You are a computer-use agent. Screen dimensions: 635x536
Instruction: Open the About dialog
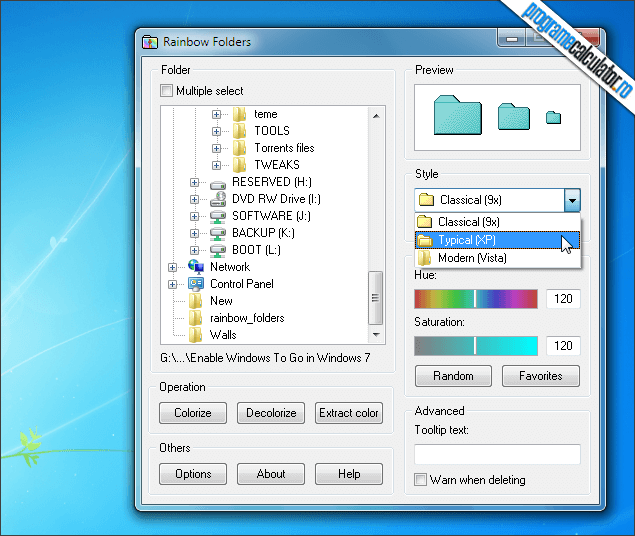tap(271, 474)
